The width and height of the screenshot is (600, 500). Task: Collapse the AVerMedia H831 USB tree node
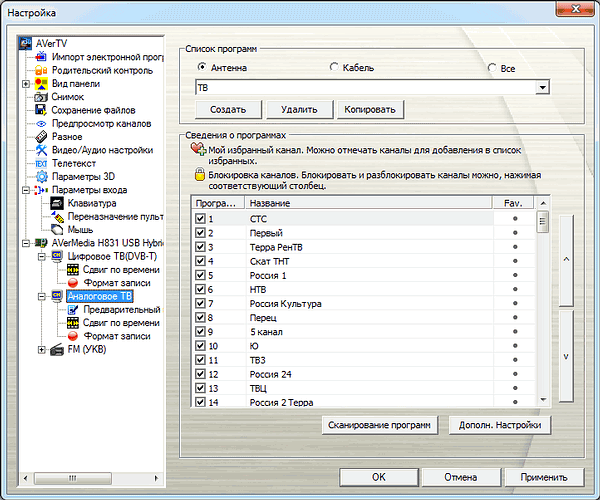(26, 243)
